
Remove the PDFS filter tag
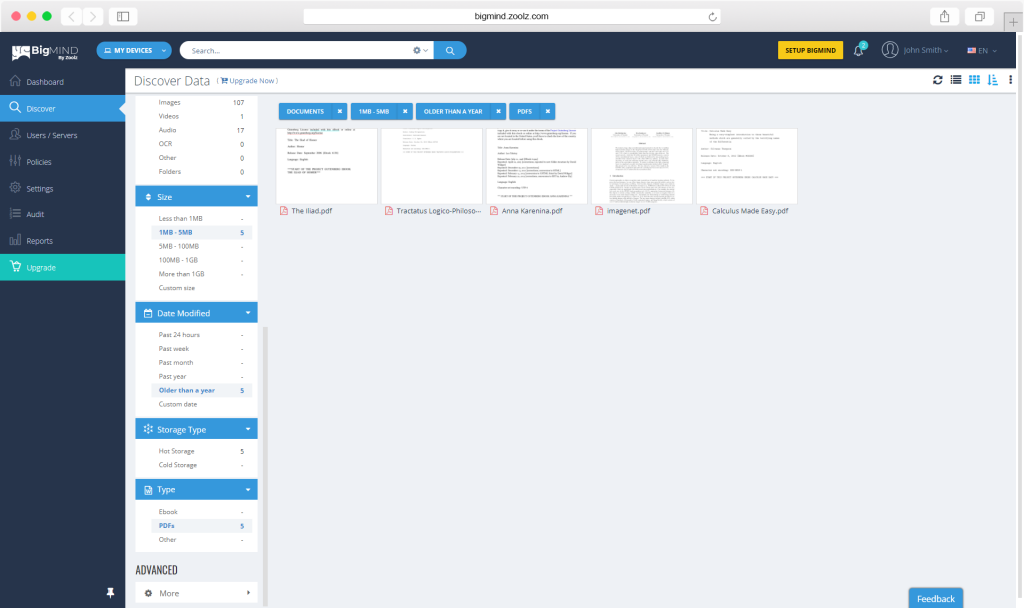(548, 111)
